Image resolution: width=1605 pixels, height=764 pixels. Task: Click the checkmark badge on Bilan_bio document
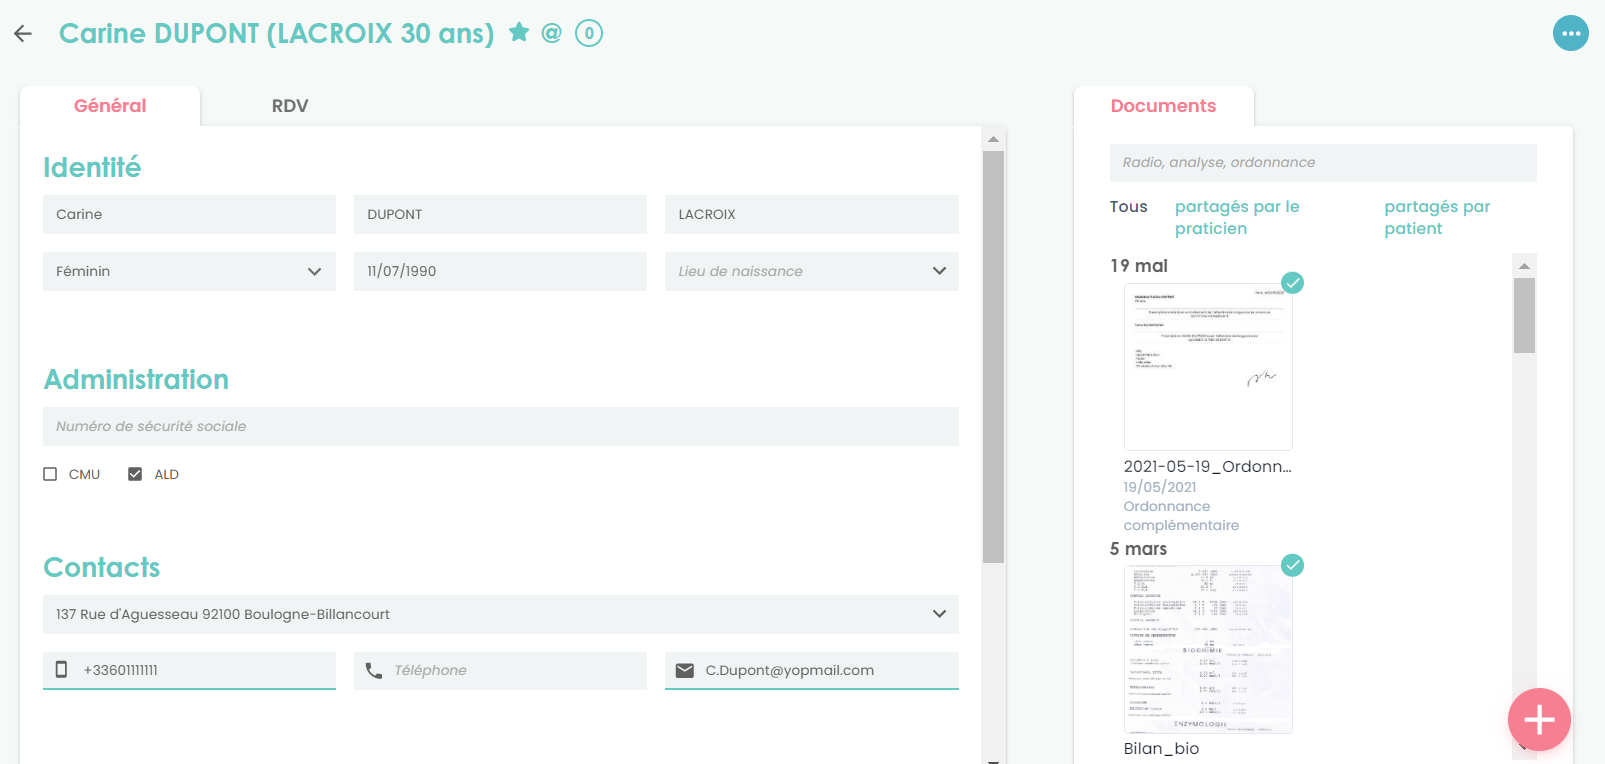pyautogui.click(x=1293, y=565)
